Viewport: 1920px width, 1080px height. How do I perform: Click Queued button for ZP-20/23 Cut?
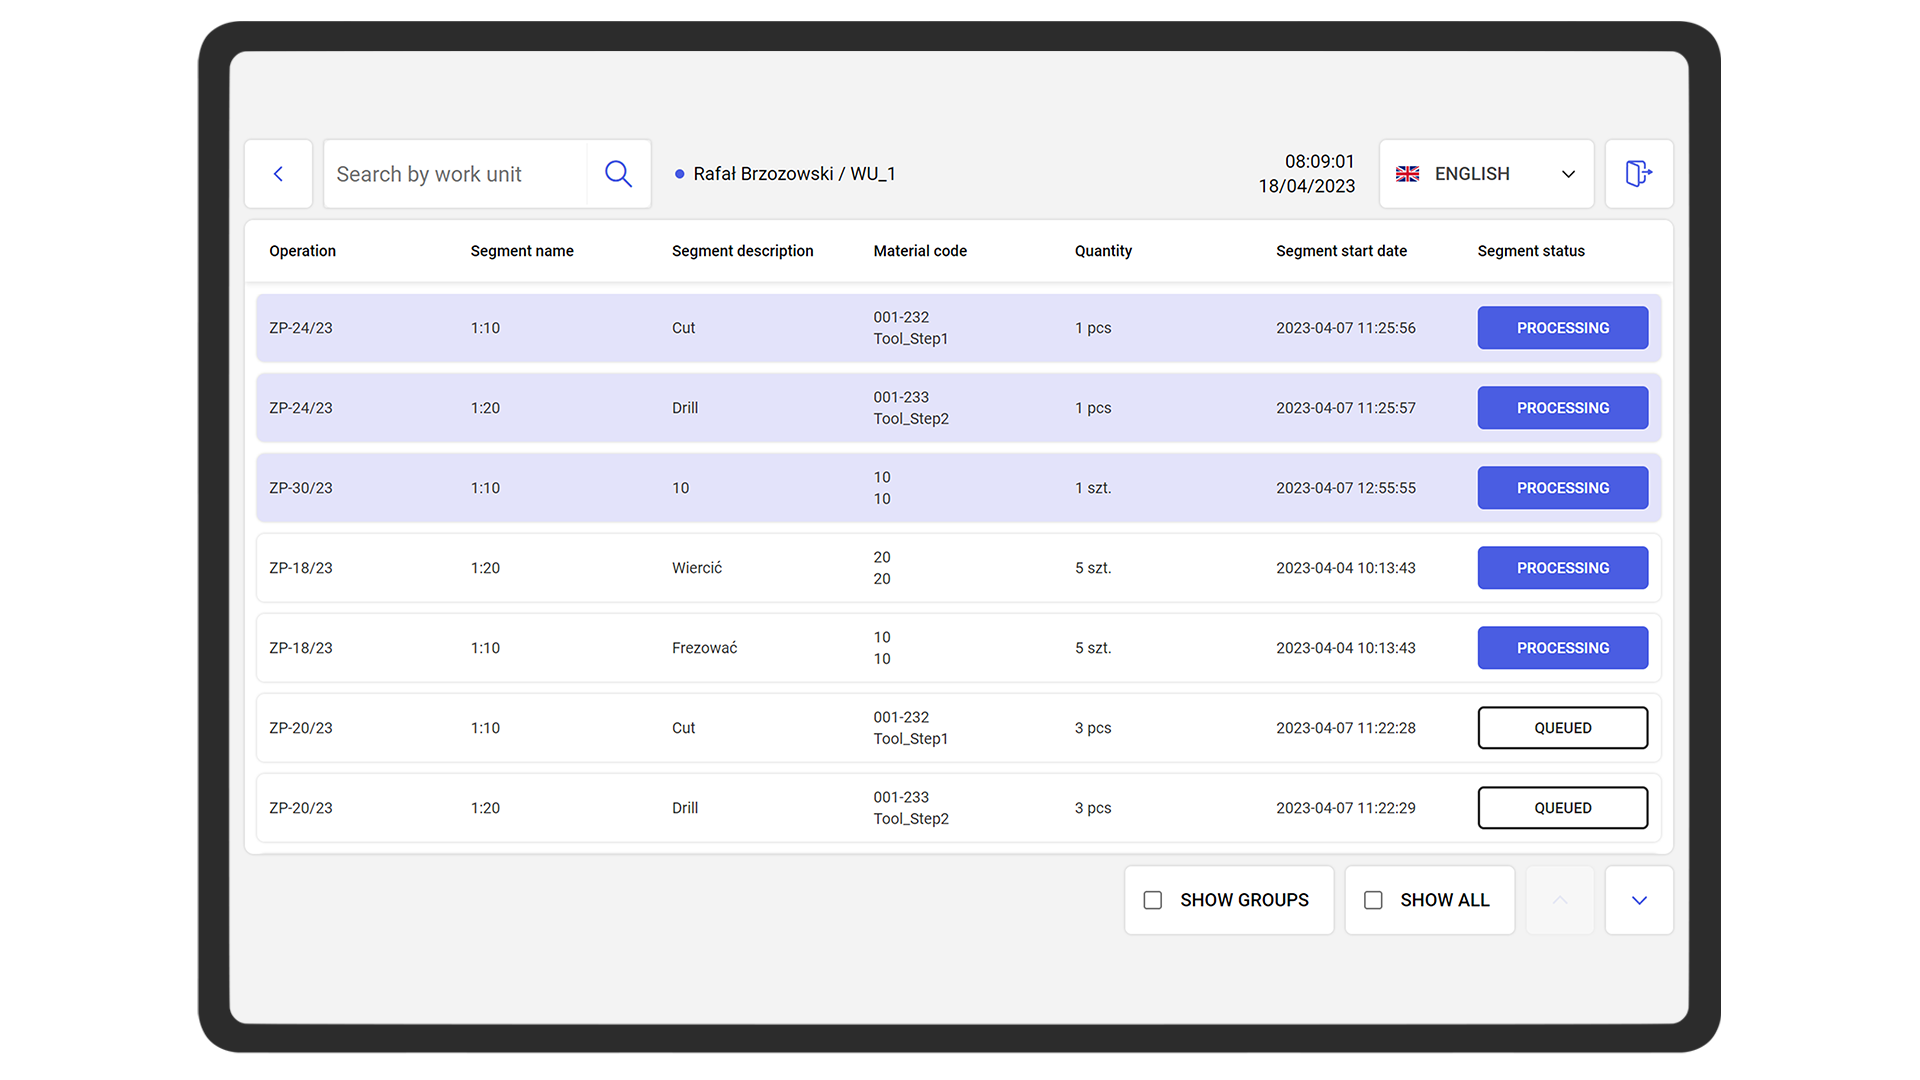[x=1562, y=728]
